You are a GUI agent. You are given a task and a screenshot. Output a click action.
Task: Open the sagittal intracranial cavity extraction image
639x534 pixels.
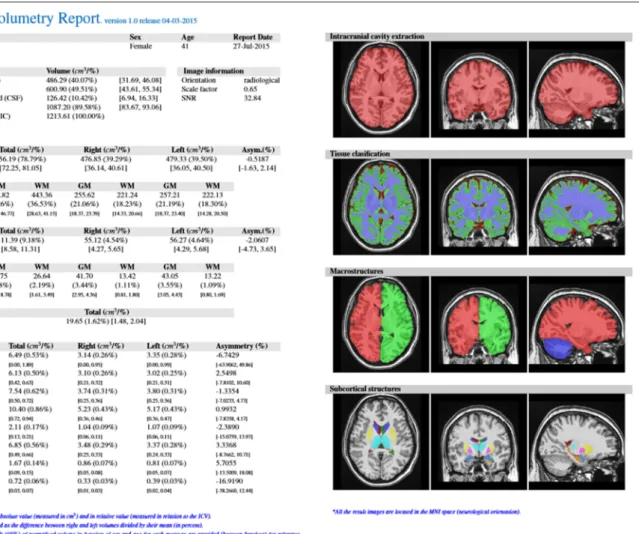pos(576,89)
